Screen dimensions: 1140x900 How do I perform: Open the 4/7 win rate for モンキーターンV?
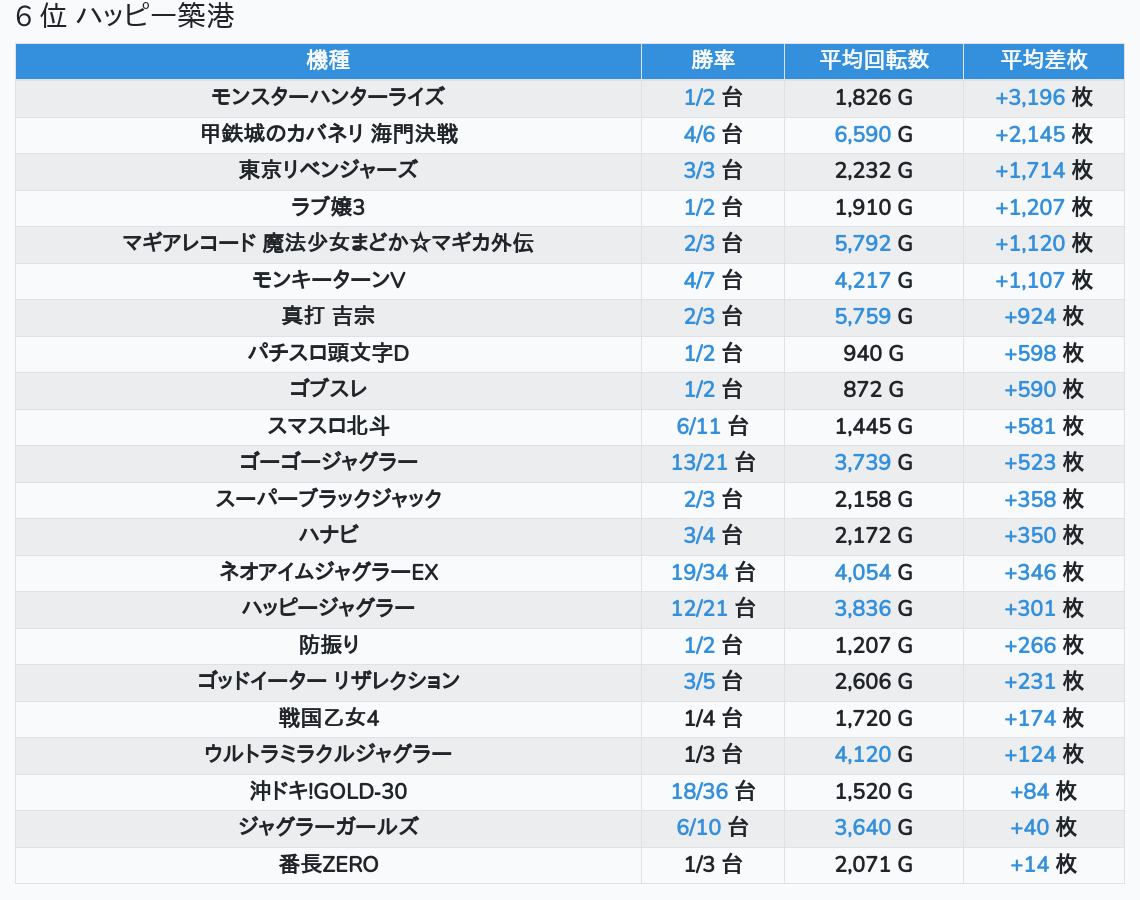pos(699,280)
